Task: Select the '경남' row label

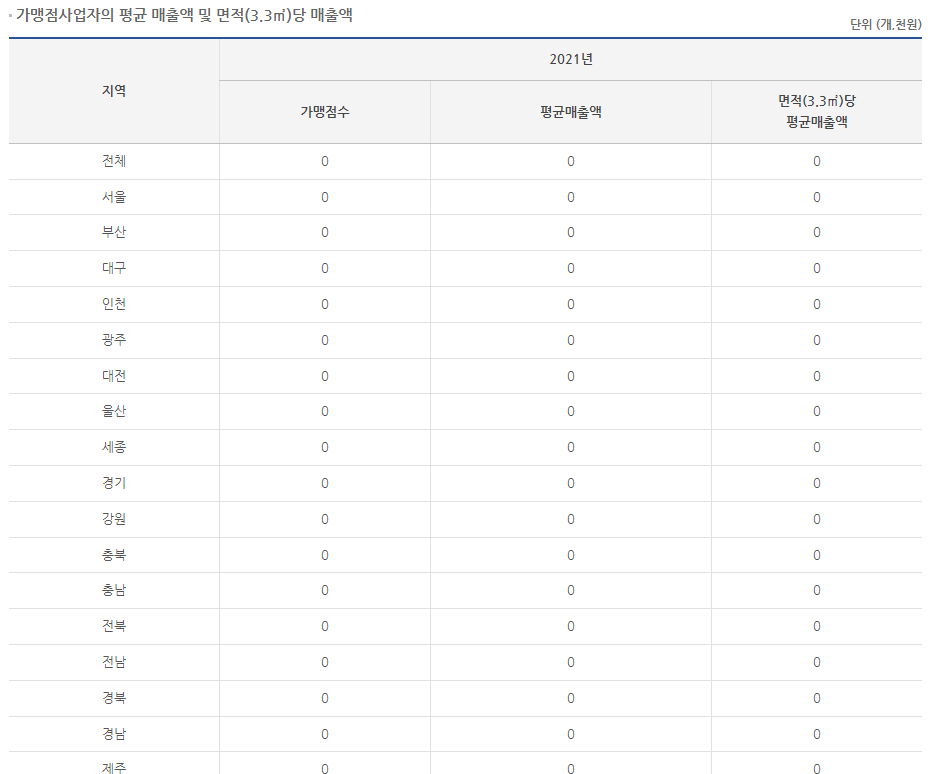Action: 114,734
